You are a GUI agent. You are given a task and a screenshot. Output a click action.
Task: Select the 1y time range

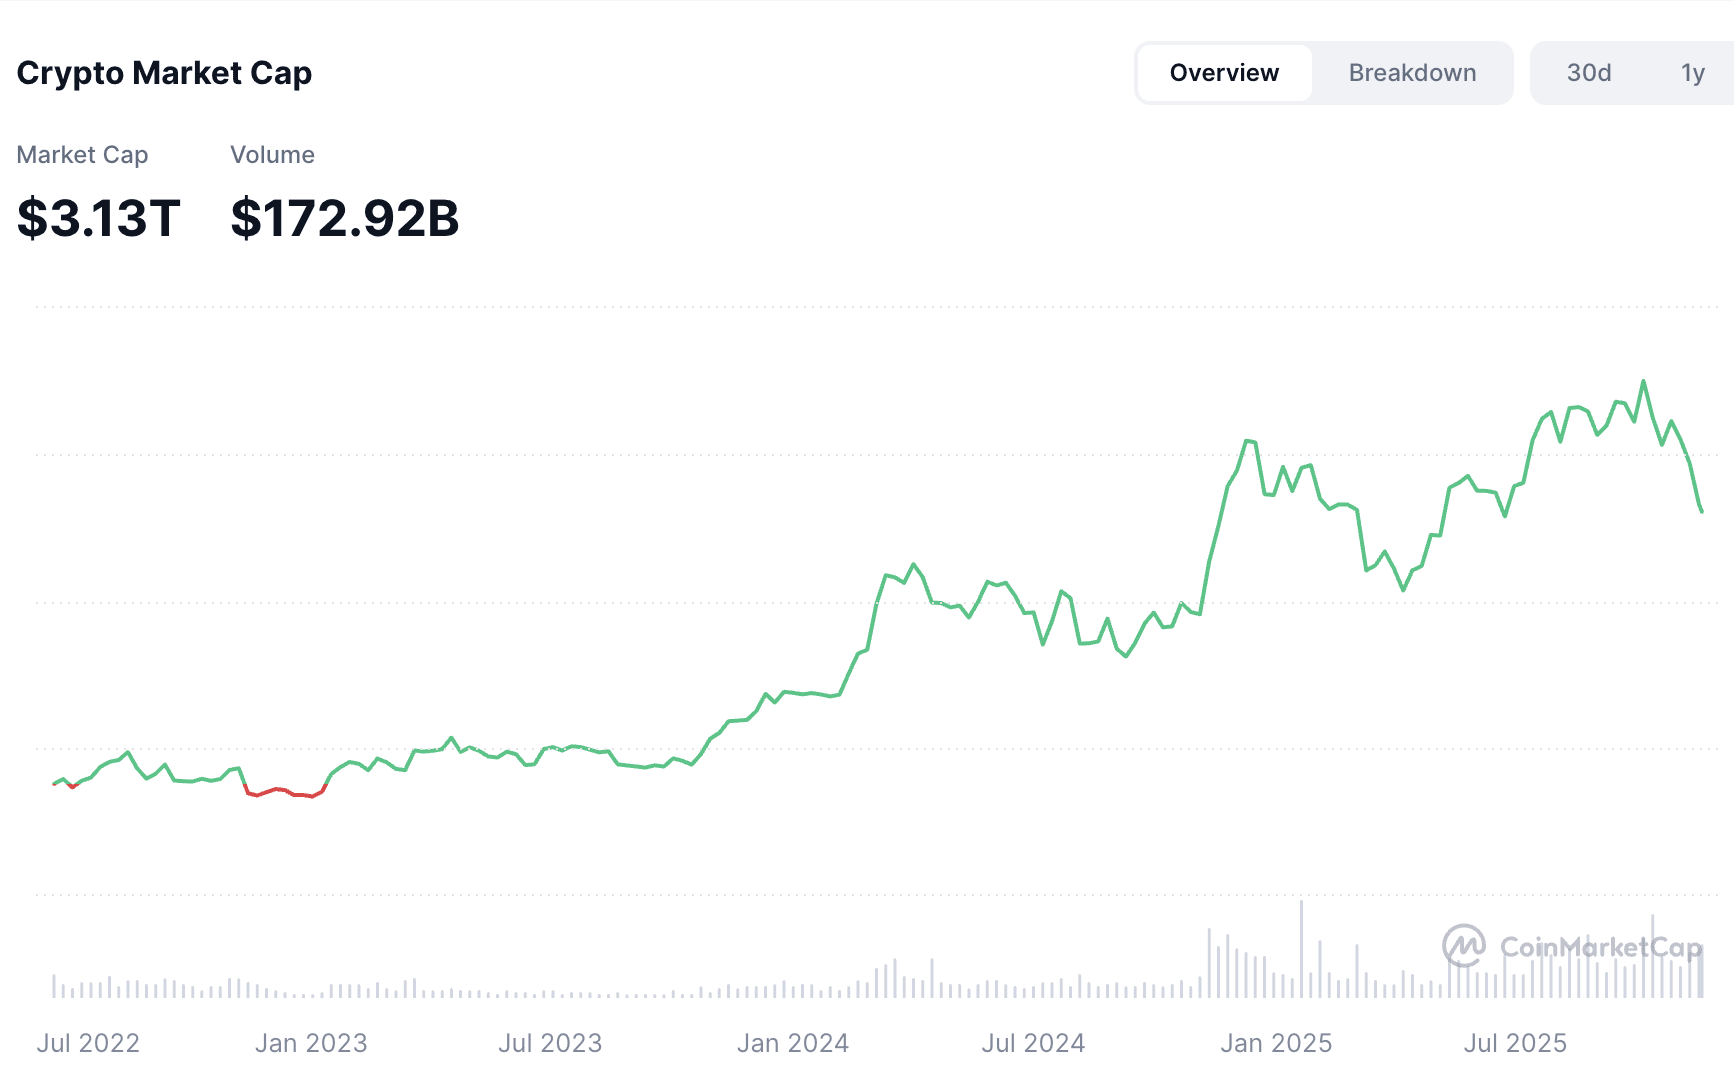[1692, 73]
